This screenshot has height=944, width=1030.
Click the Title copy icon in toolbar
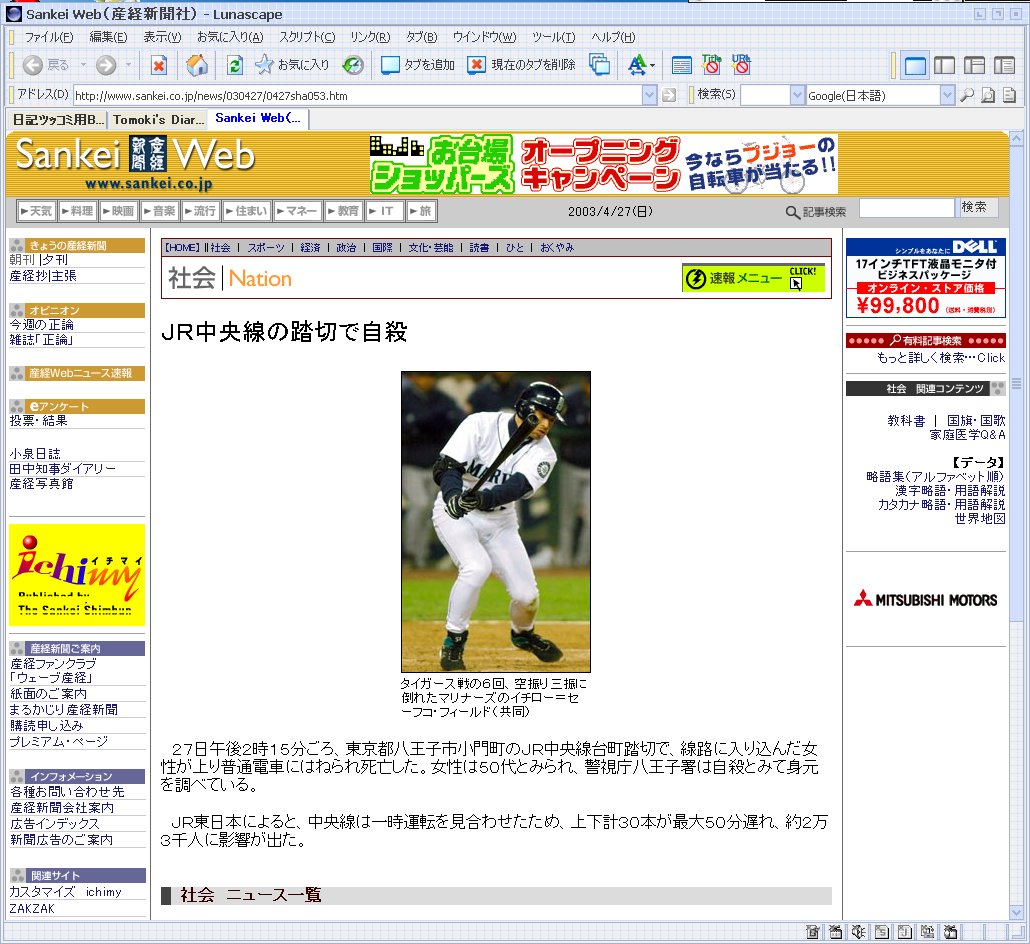(x=712, y=66)
